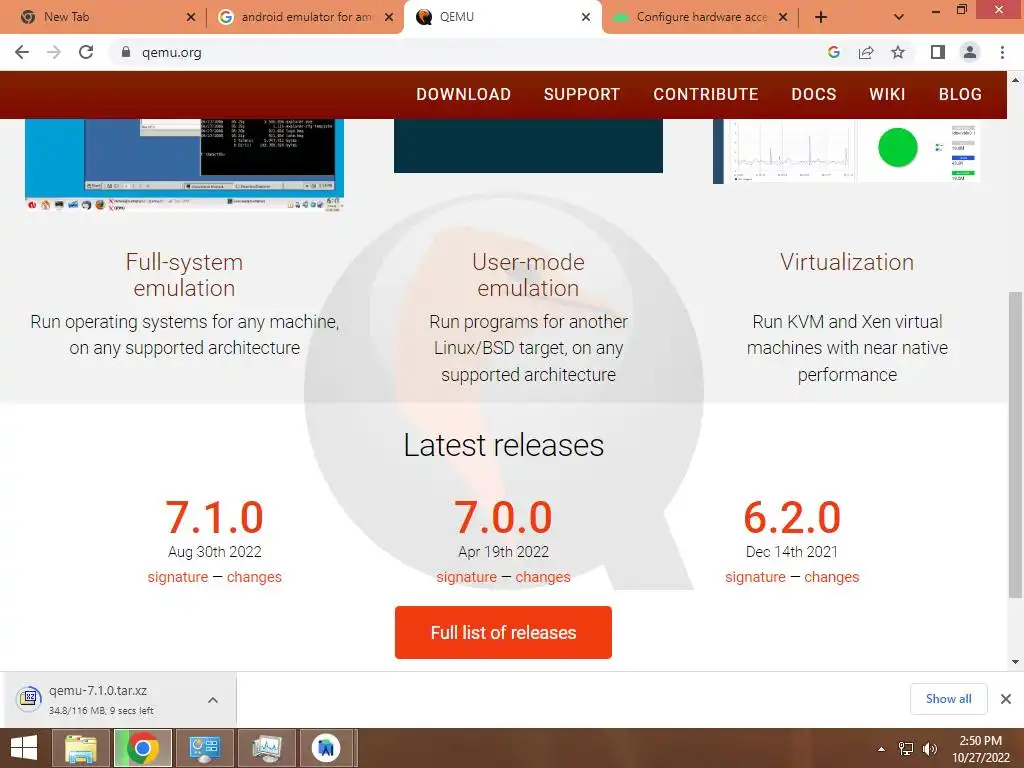Click the Google icon in address bar
The image size is (1024, 768).
coord(833,52)
